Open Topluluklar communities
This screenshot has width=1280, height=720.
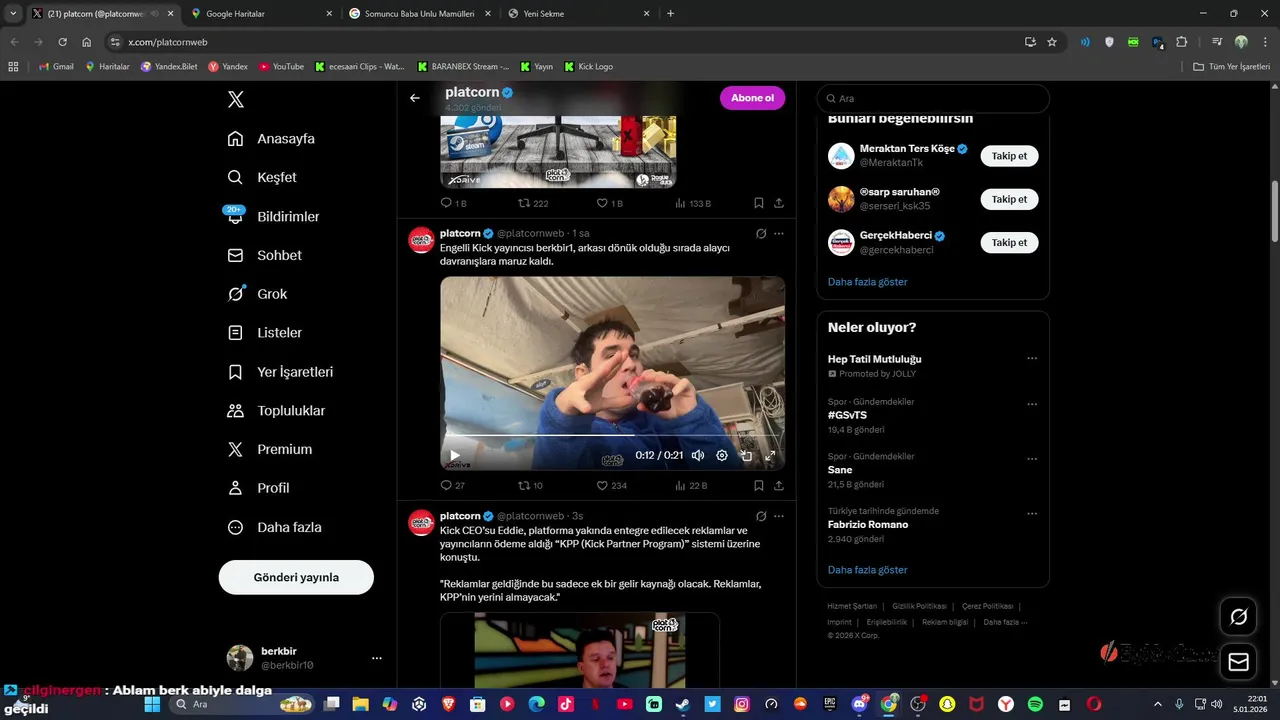pyautogui.click(x=277, y=410)
